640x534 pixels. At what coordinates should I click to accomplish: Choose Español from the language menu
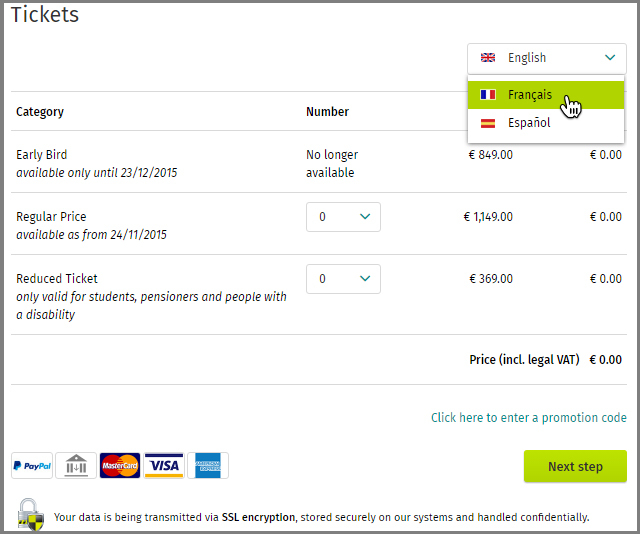[x=529, y=124]
